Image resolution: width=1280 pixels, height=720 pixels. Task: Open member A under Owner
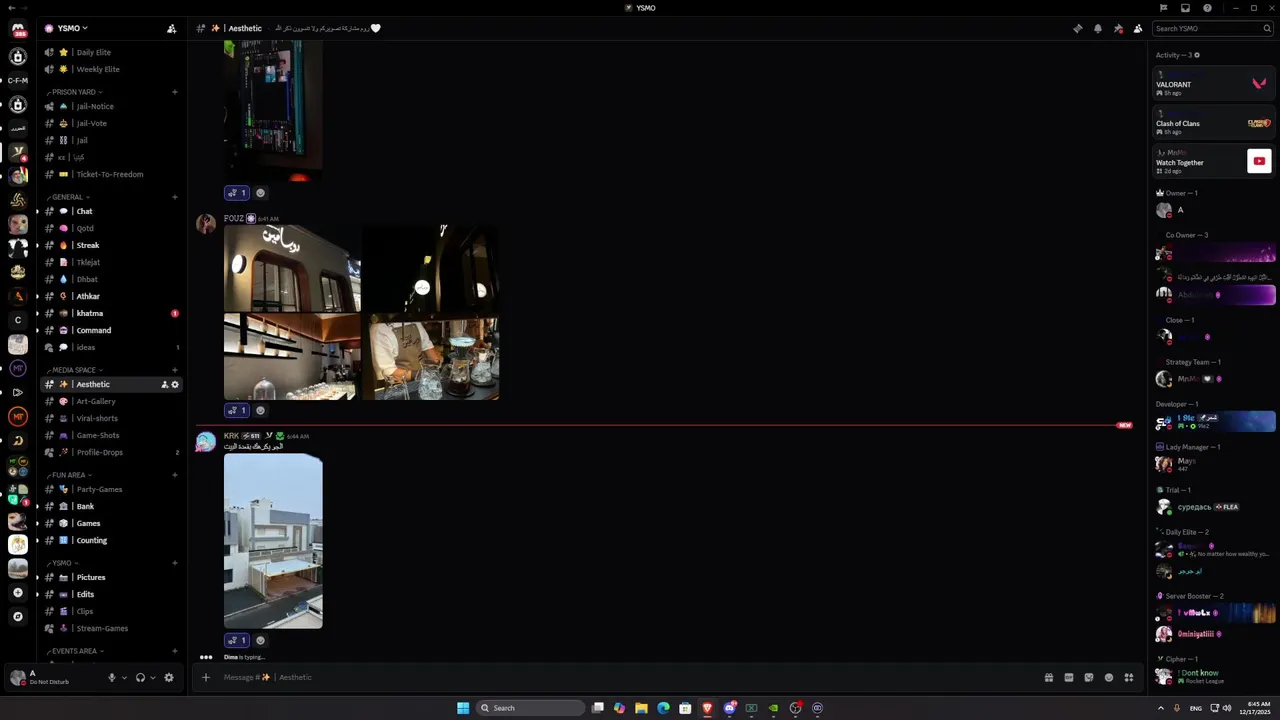tap(1214, 210)
